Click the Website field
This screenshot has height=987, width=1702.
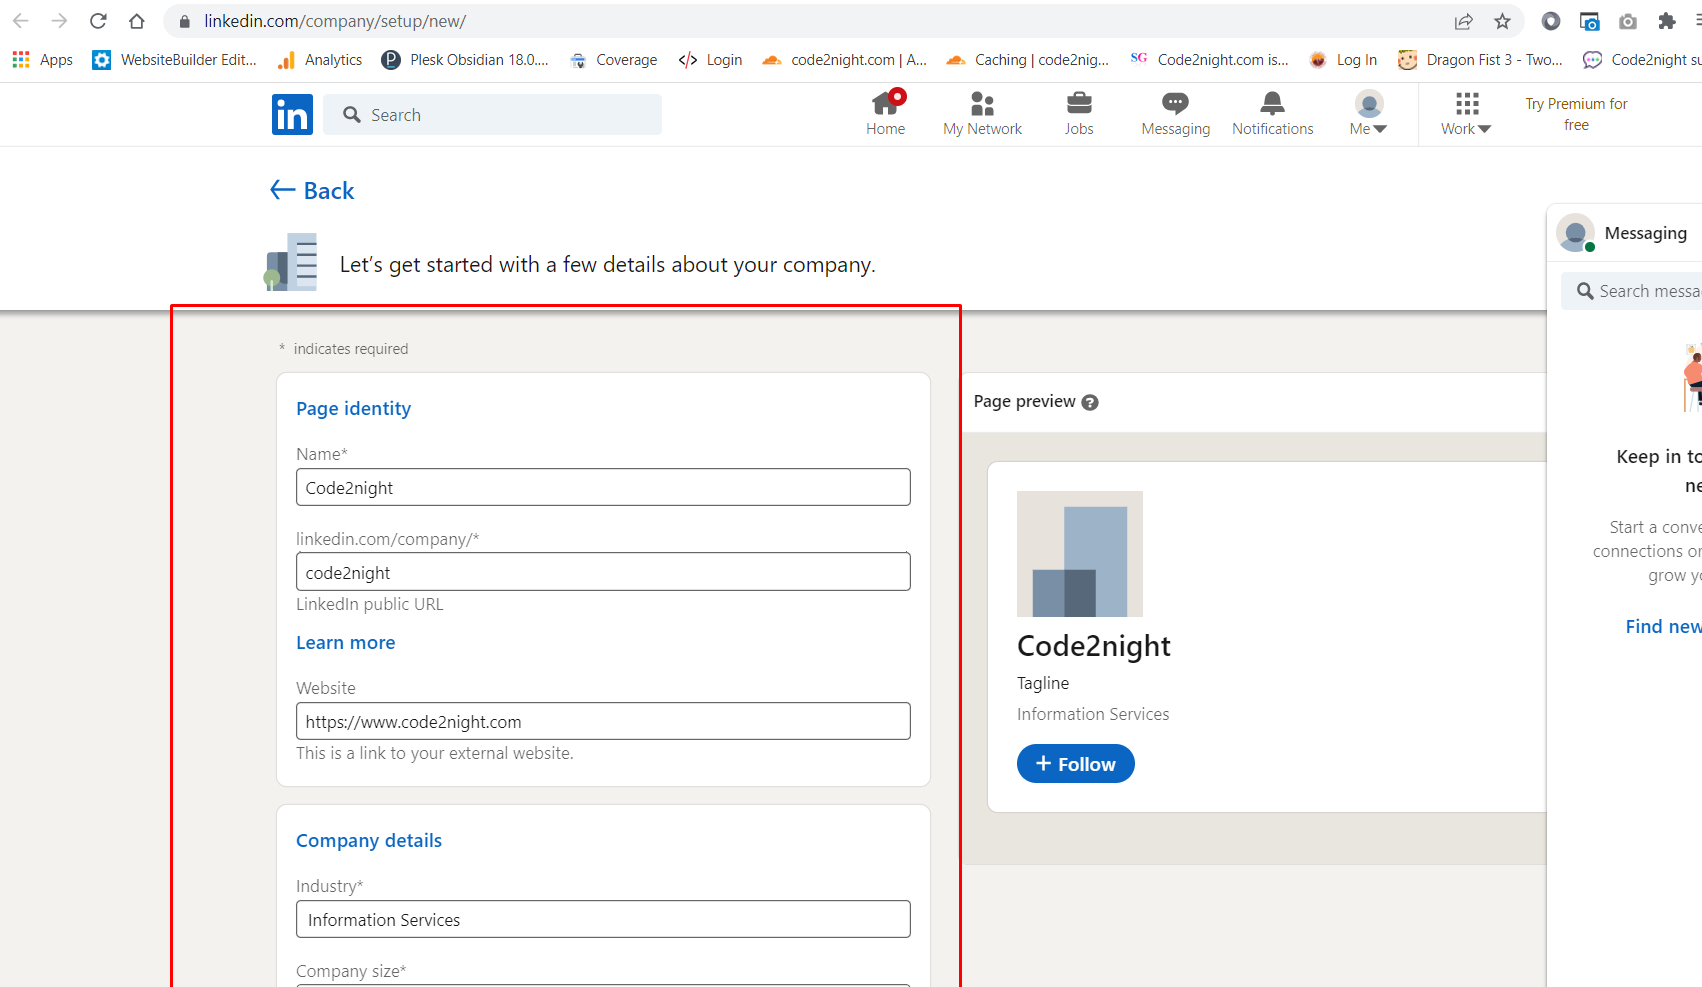(603, 721)
